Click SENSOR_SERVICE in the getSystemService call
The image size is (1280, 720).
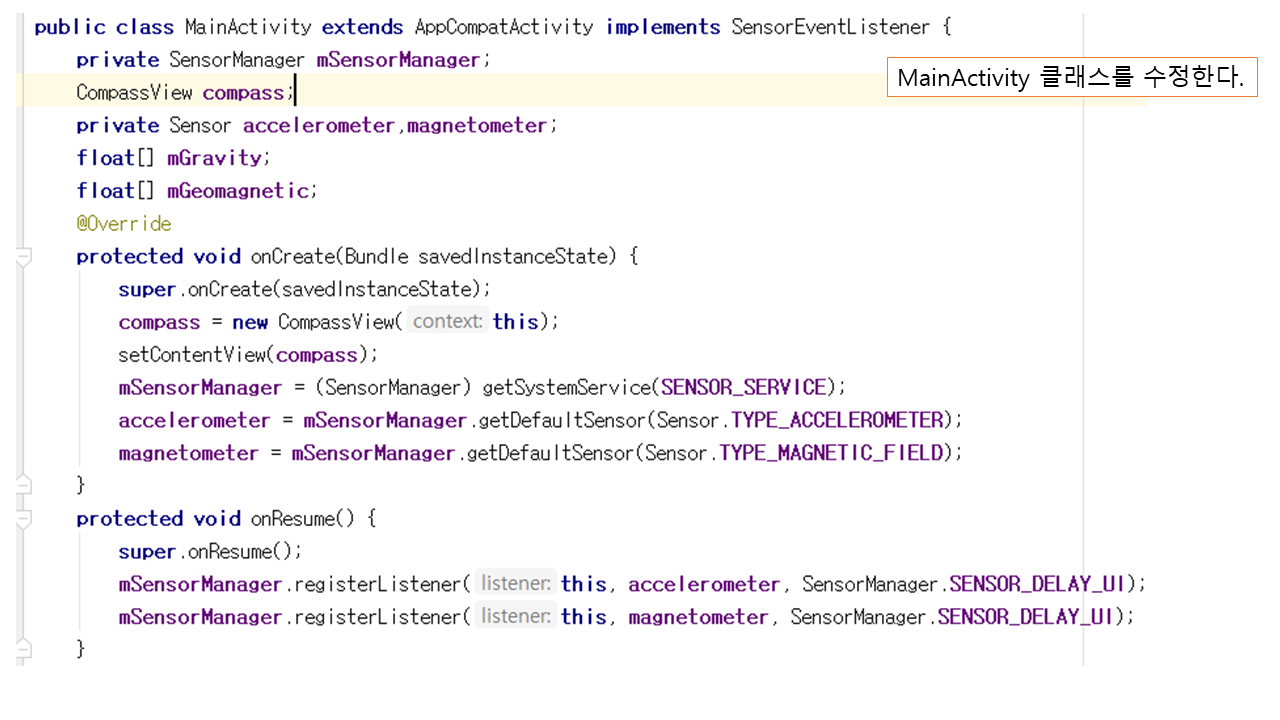[x=744, y=388]
